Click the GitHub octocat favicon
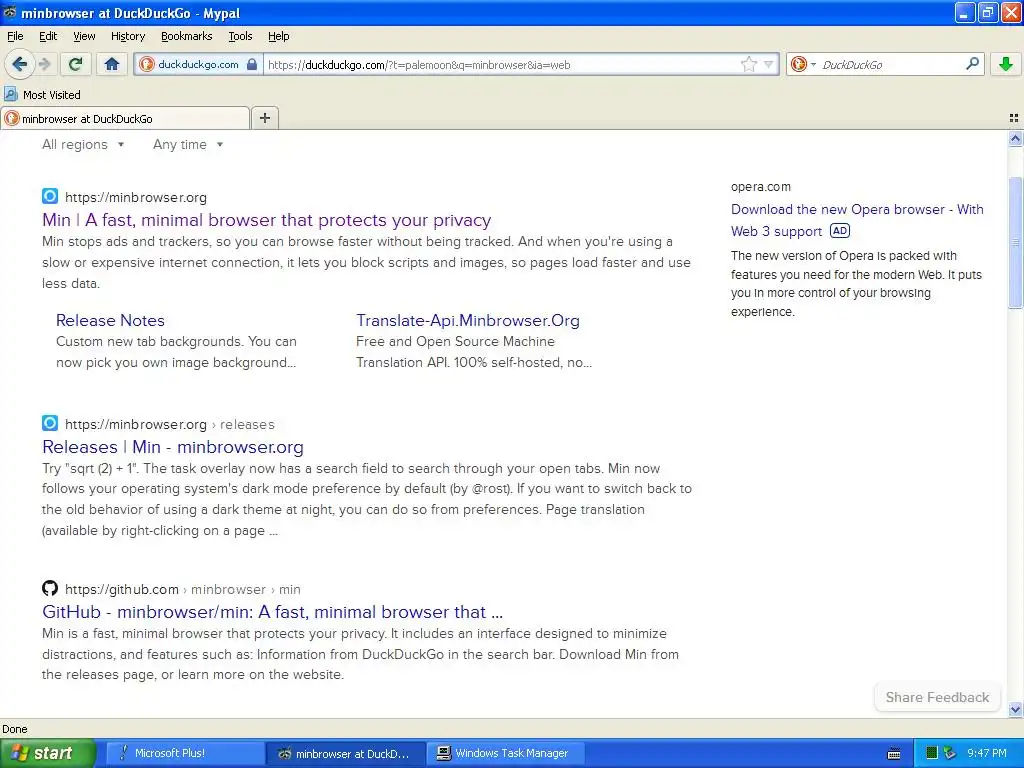Viewport: 1024px width, 768px height. [x=50, y=588]
